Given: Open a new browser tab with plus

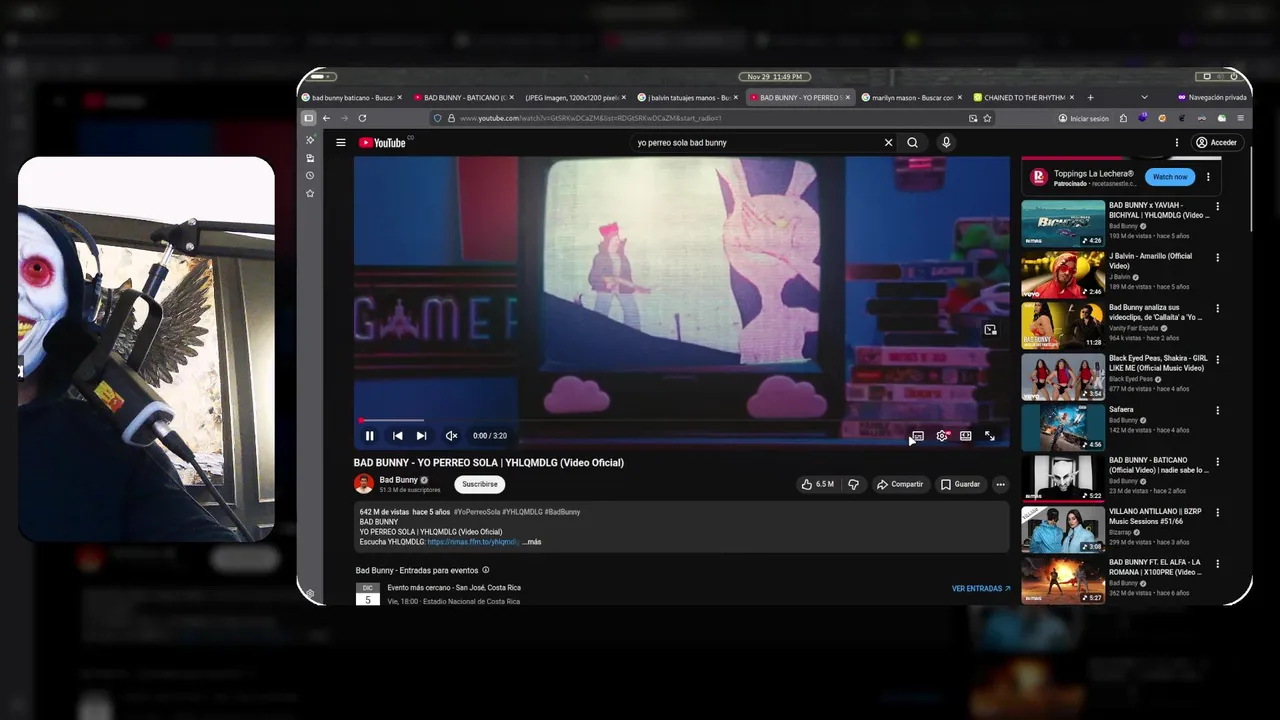Looking at the screenshot, I should 1090,98.
